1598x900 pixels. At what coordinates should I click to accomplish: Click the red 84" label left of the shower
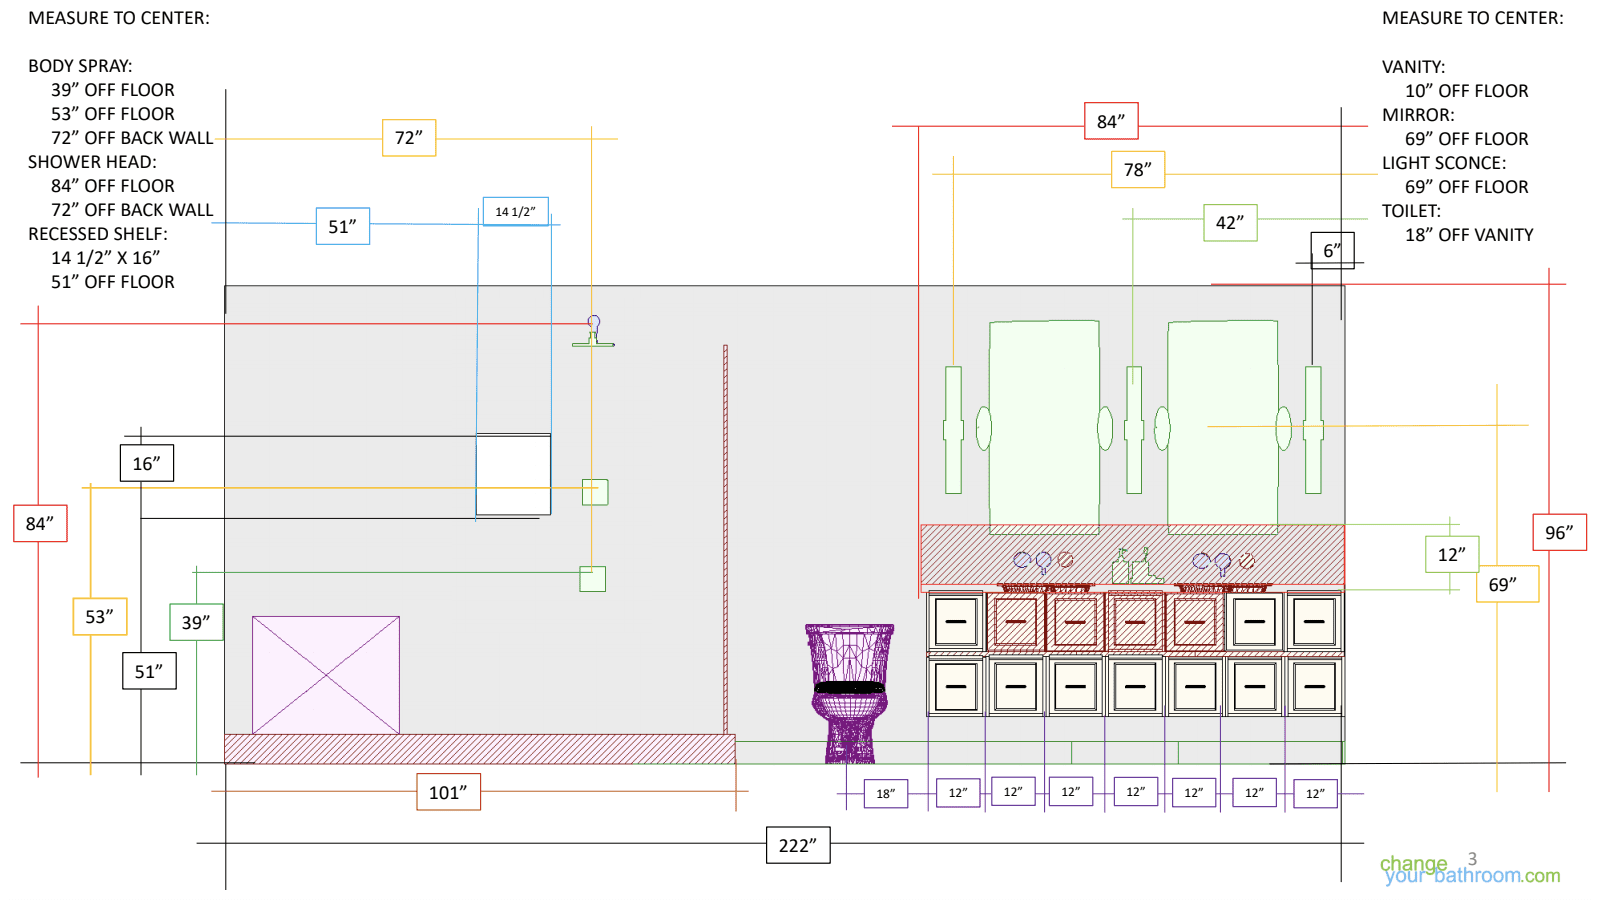tap(40, 523)
